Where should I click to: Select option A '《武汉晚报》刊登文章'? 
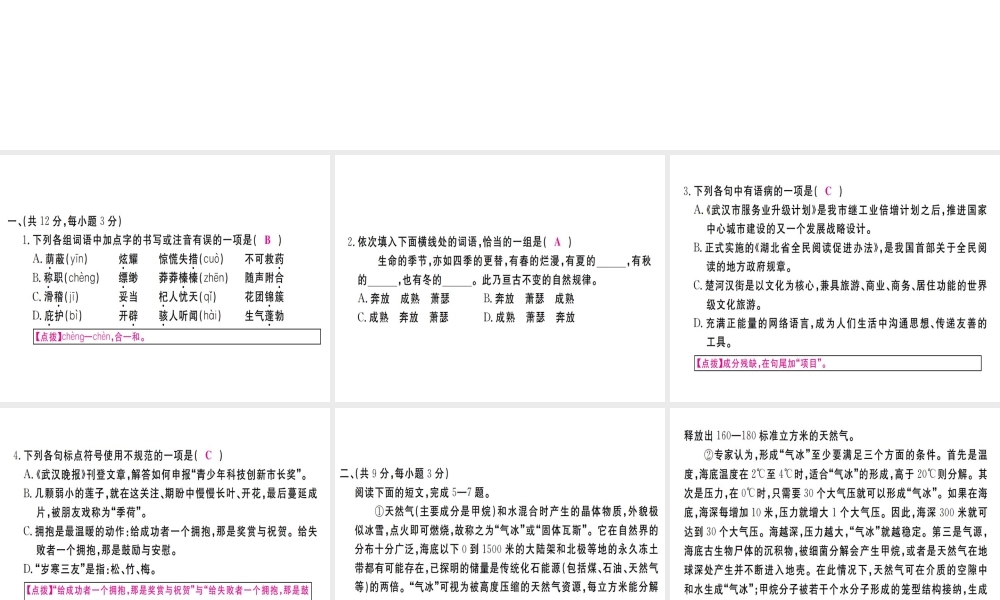(167, 474)
